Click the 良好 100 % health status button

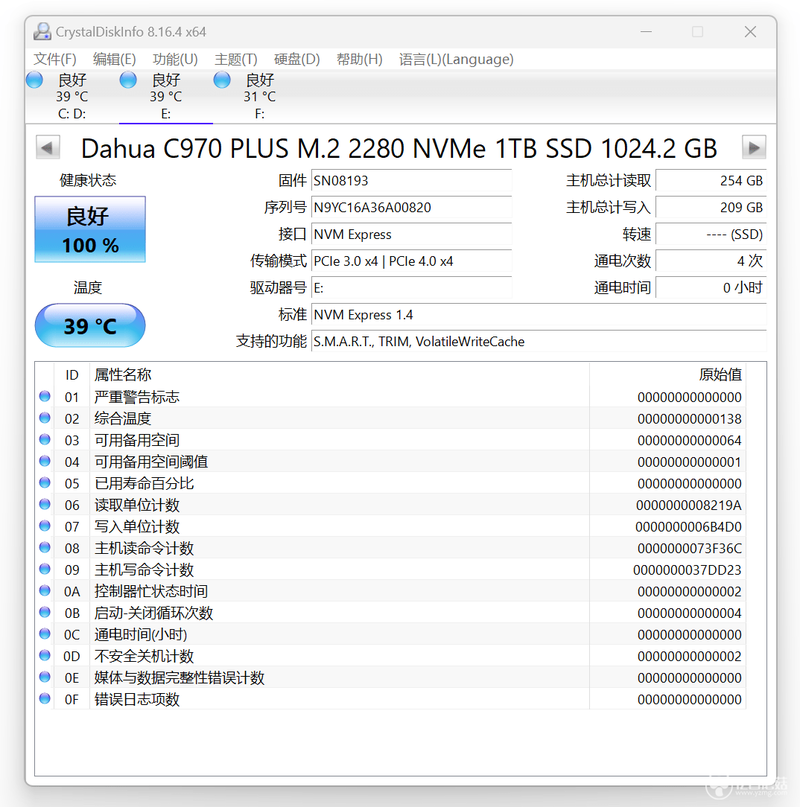90,230
